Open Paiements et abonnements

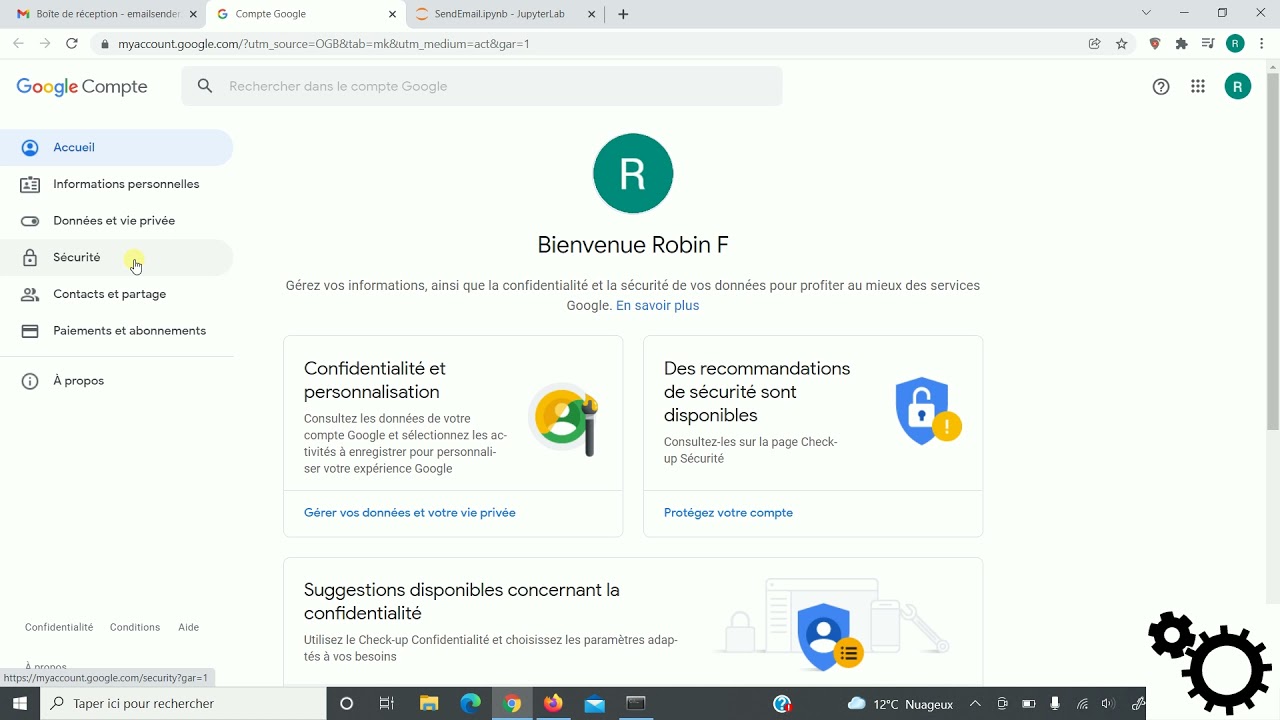116,331
